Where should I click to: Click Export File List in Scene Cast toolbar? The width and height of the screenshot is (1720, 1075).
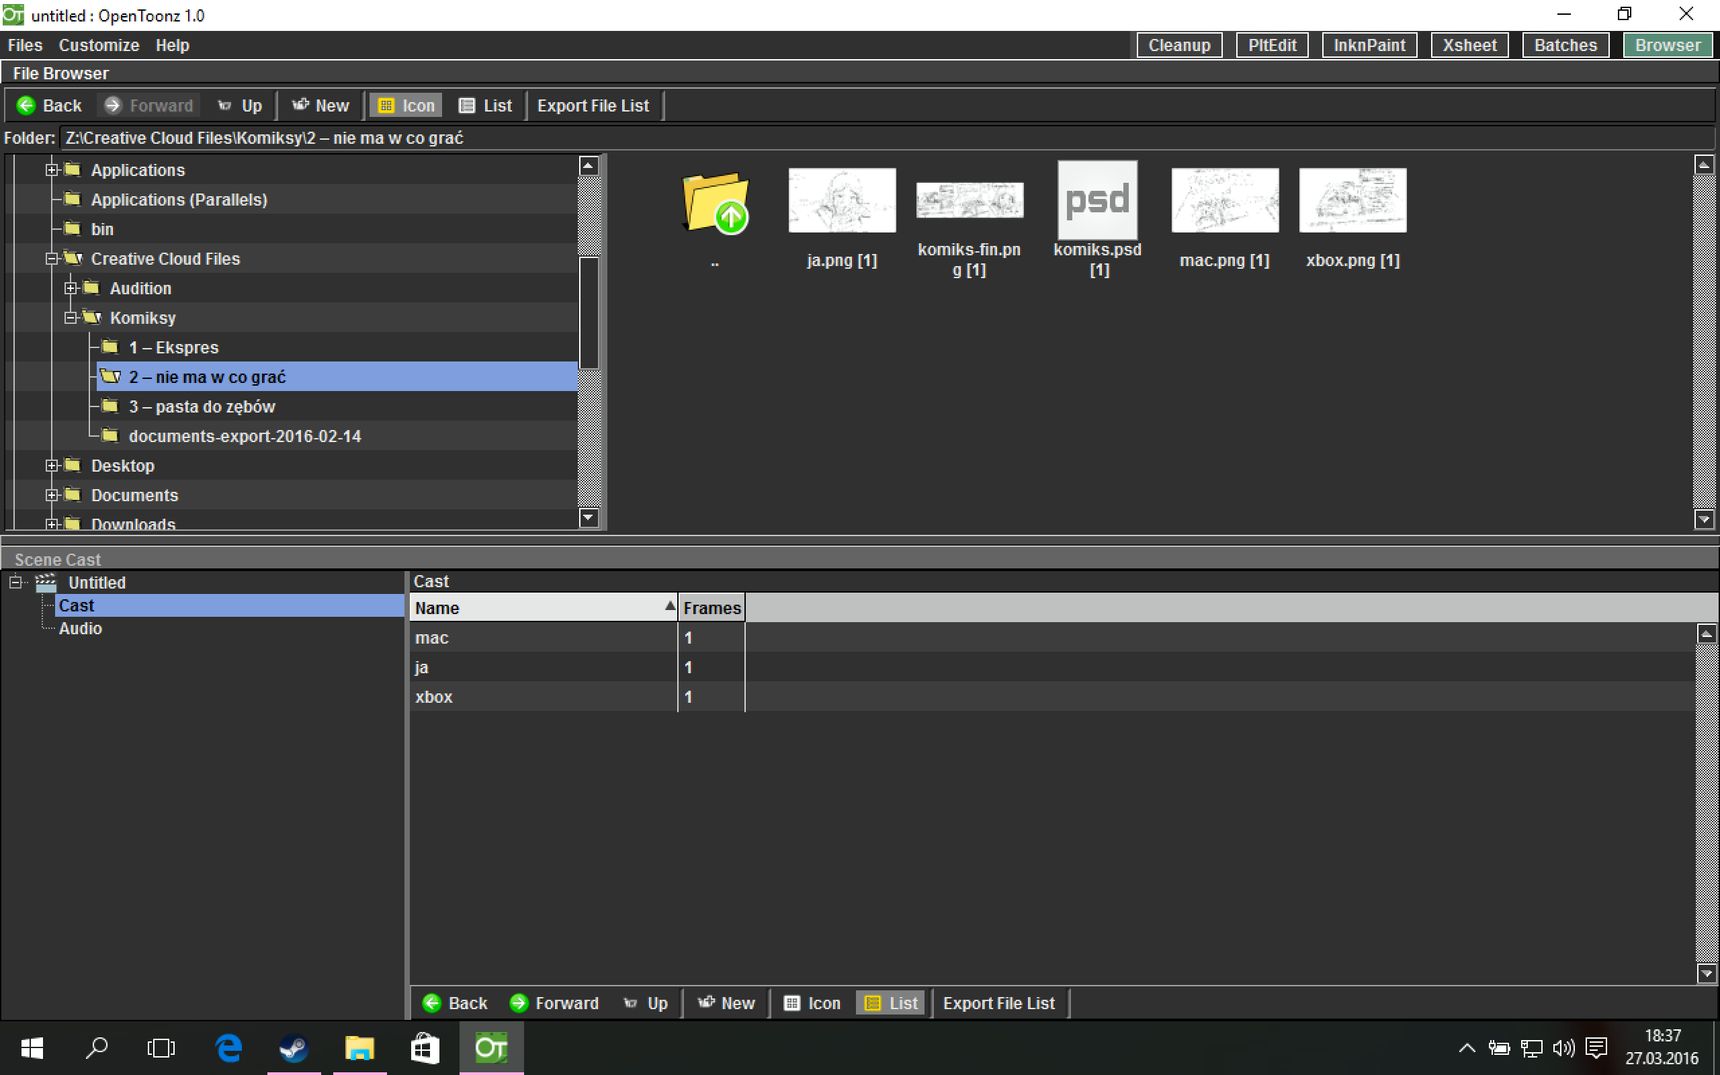coord(999,1003)
